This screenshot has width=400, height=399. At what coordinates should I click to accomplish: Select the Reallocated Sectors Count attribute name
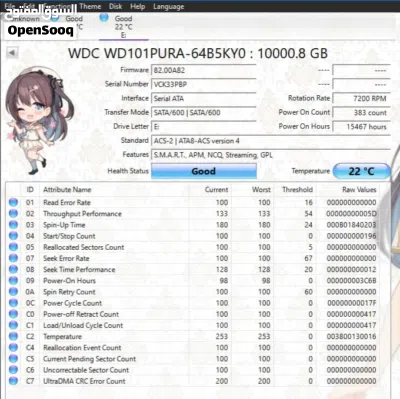(84, 247)
